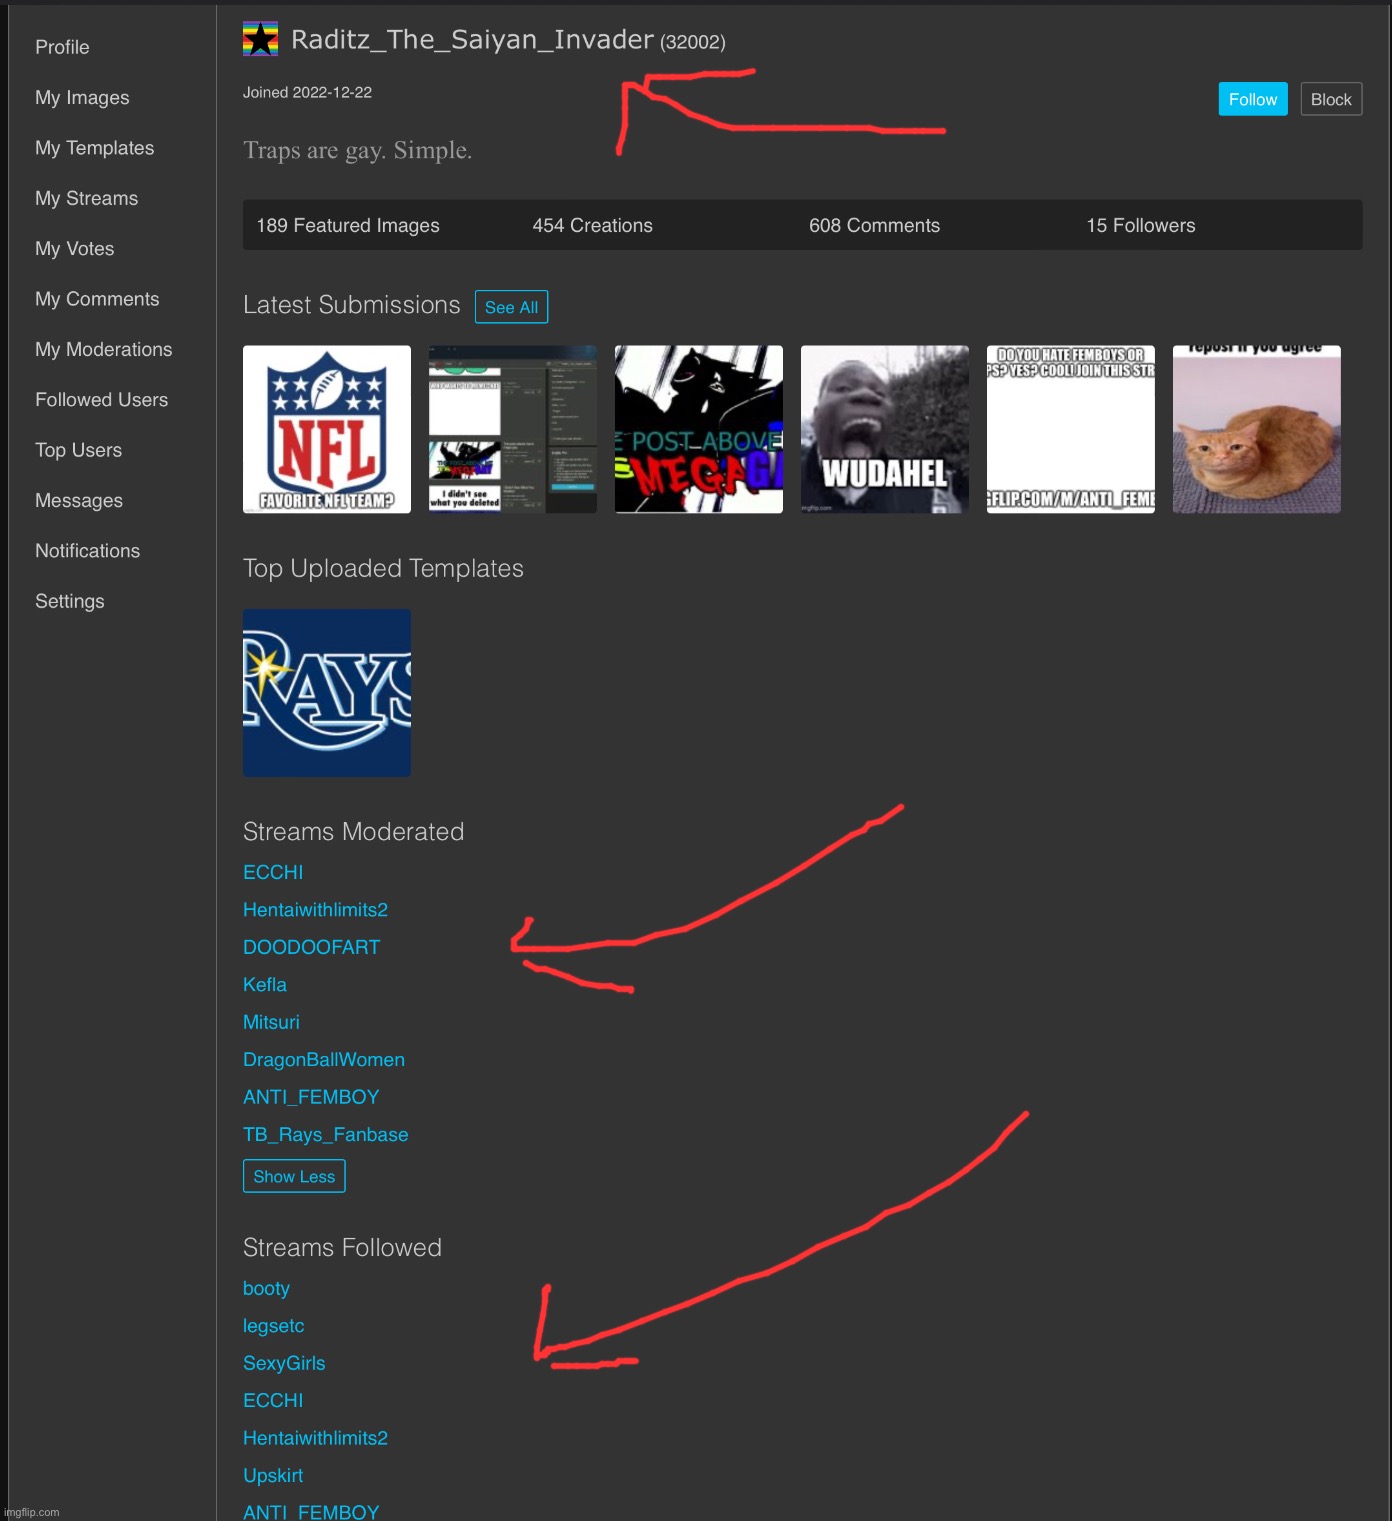Image resolution: width=1392 pixels, height=1521 pixels.
Task: Open Profile in the sidebar
Action: (62, 47)
